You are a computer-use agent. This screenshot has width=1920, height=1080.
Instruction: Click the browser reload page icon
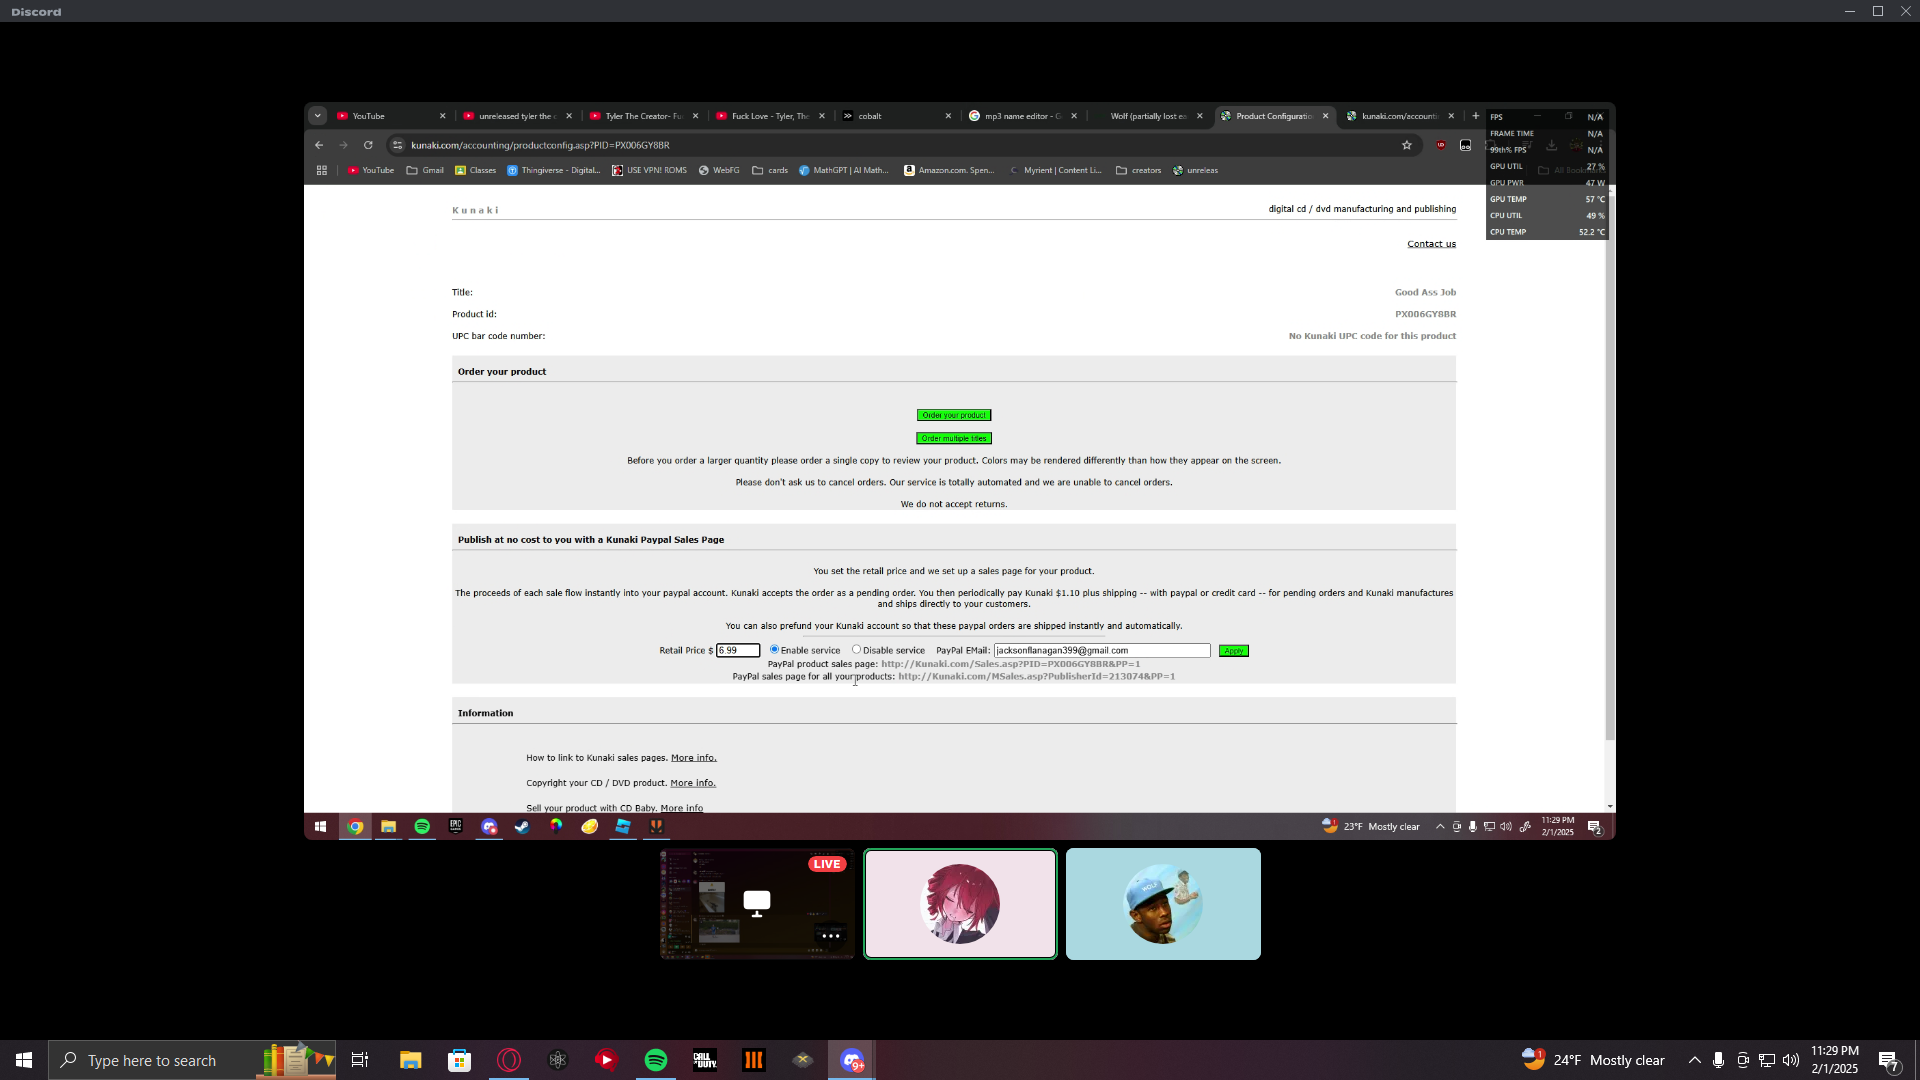point(368,145)
